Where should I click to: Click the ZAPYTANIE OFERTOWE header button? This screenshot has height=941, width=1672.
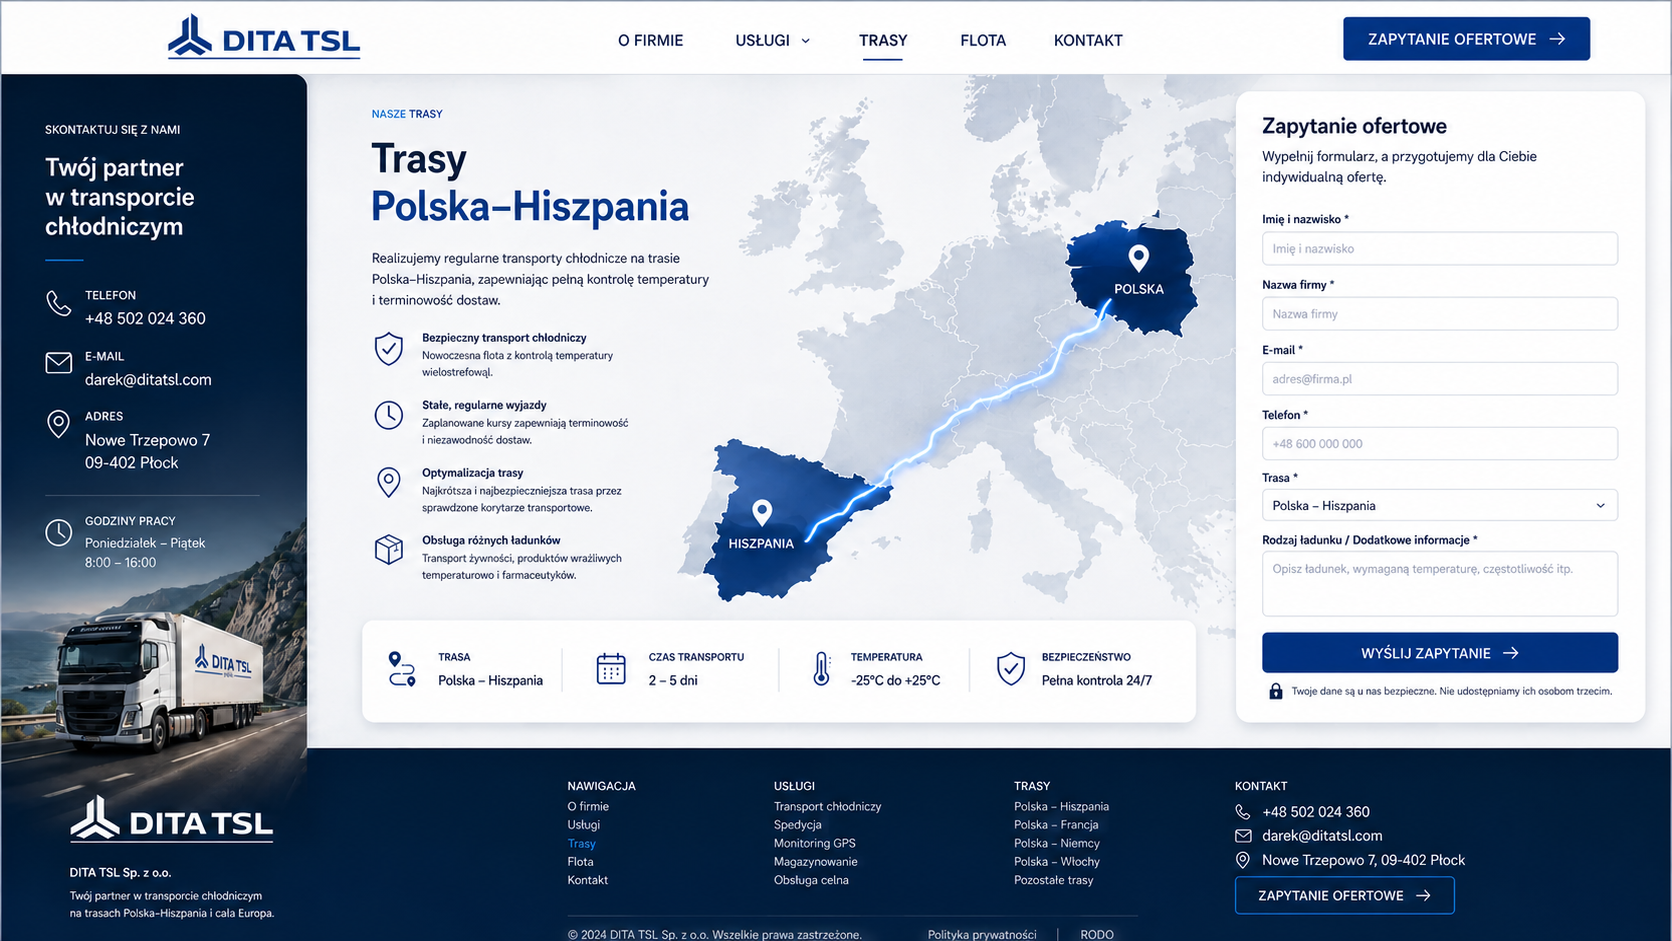click(1466, 39)
